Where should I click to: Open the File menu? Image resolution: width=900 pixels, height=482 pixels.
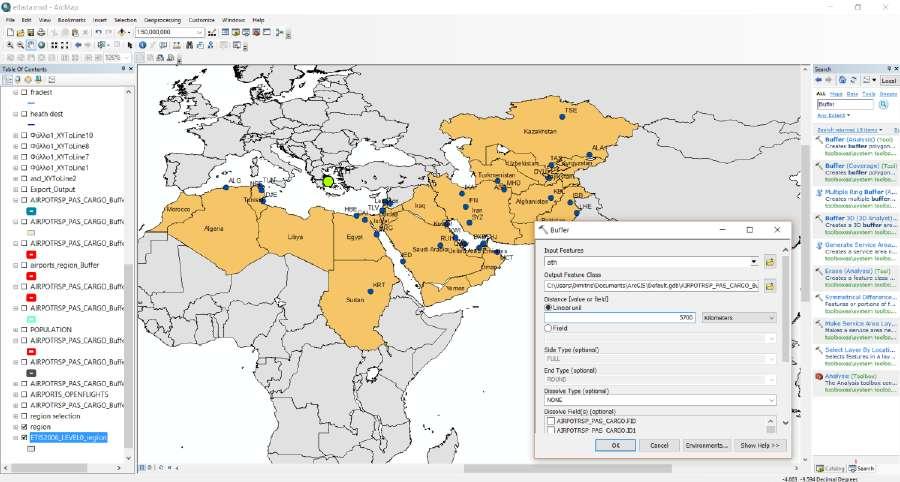10,20
